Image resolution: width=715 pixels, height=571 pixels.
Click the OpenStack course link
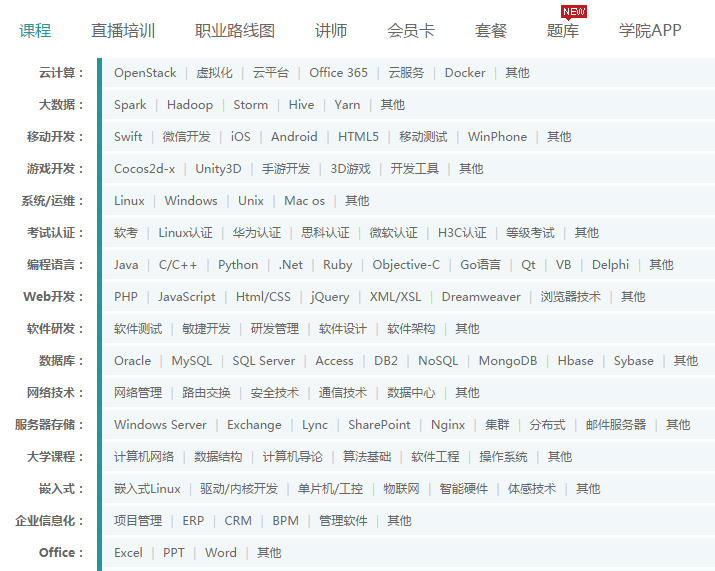[145, 73]
